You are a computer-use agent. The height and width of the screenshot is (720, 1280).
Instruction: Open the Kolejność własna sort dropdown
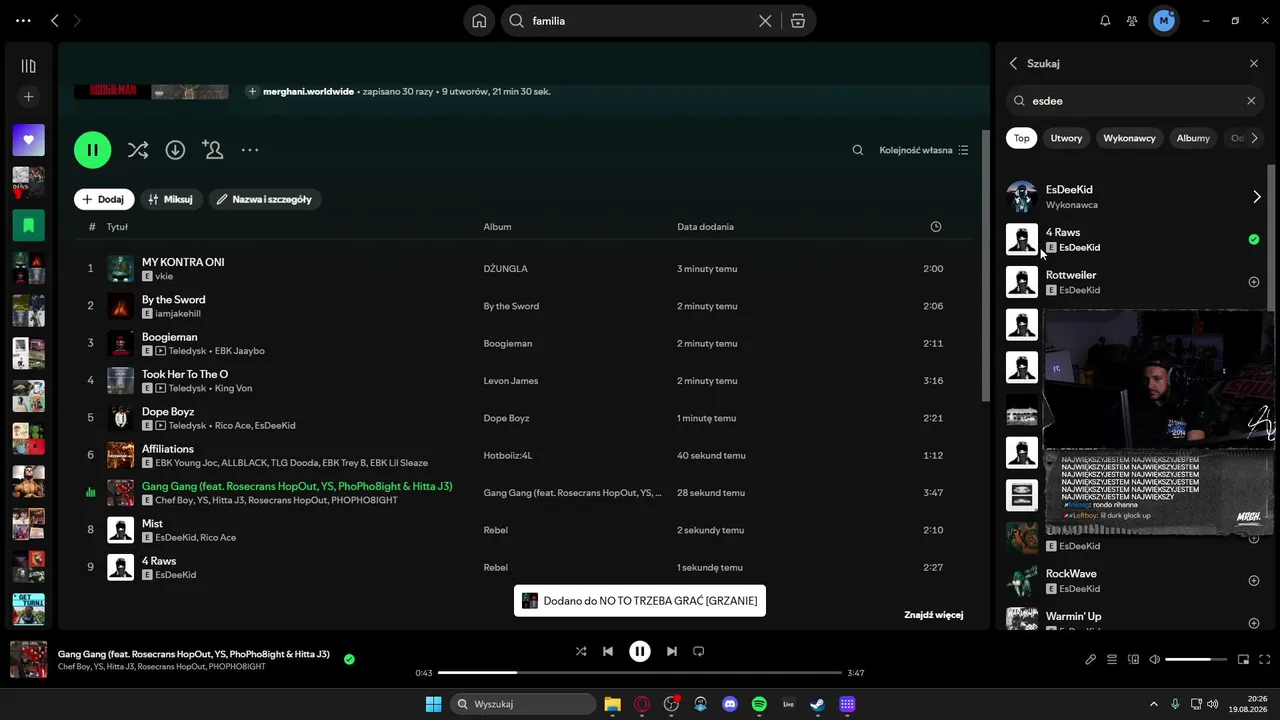click(x=924, y=150)
